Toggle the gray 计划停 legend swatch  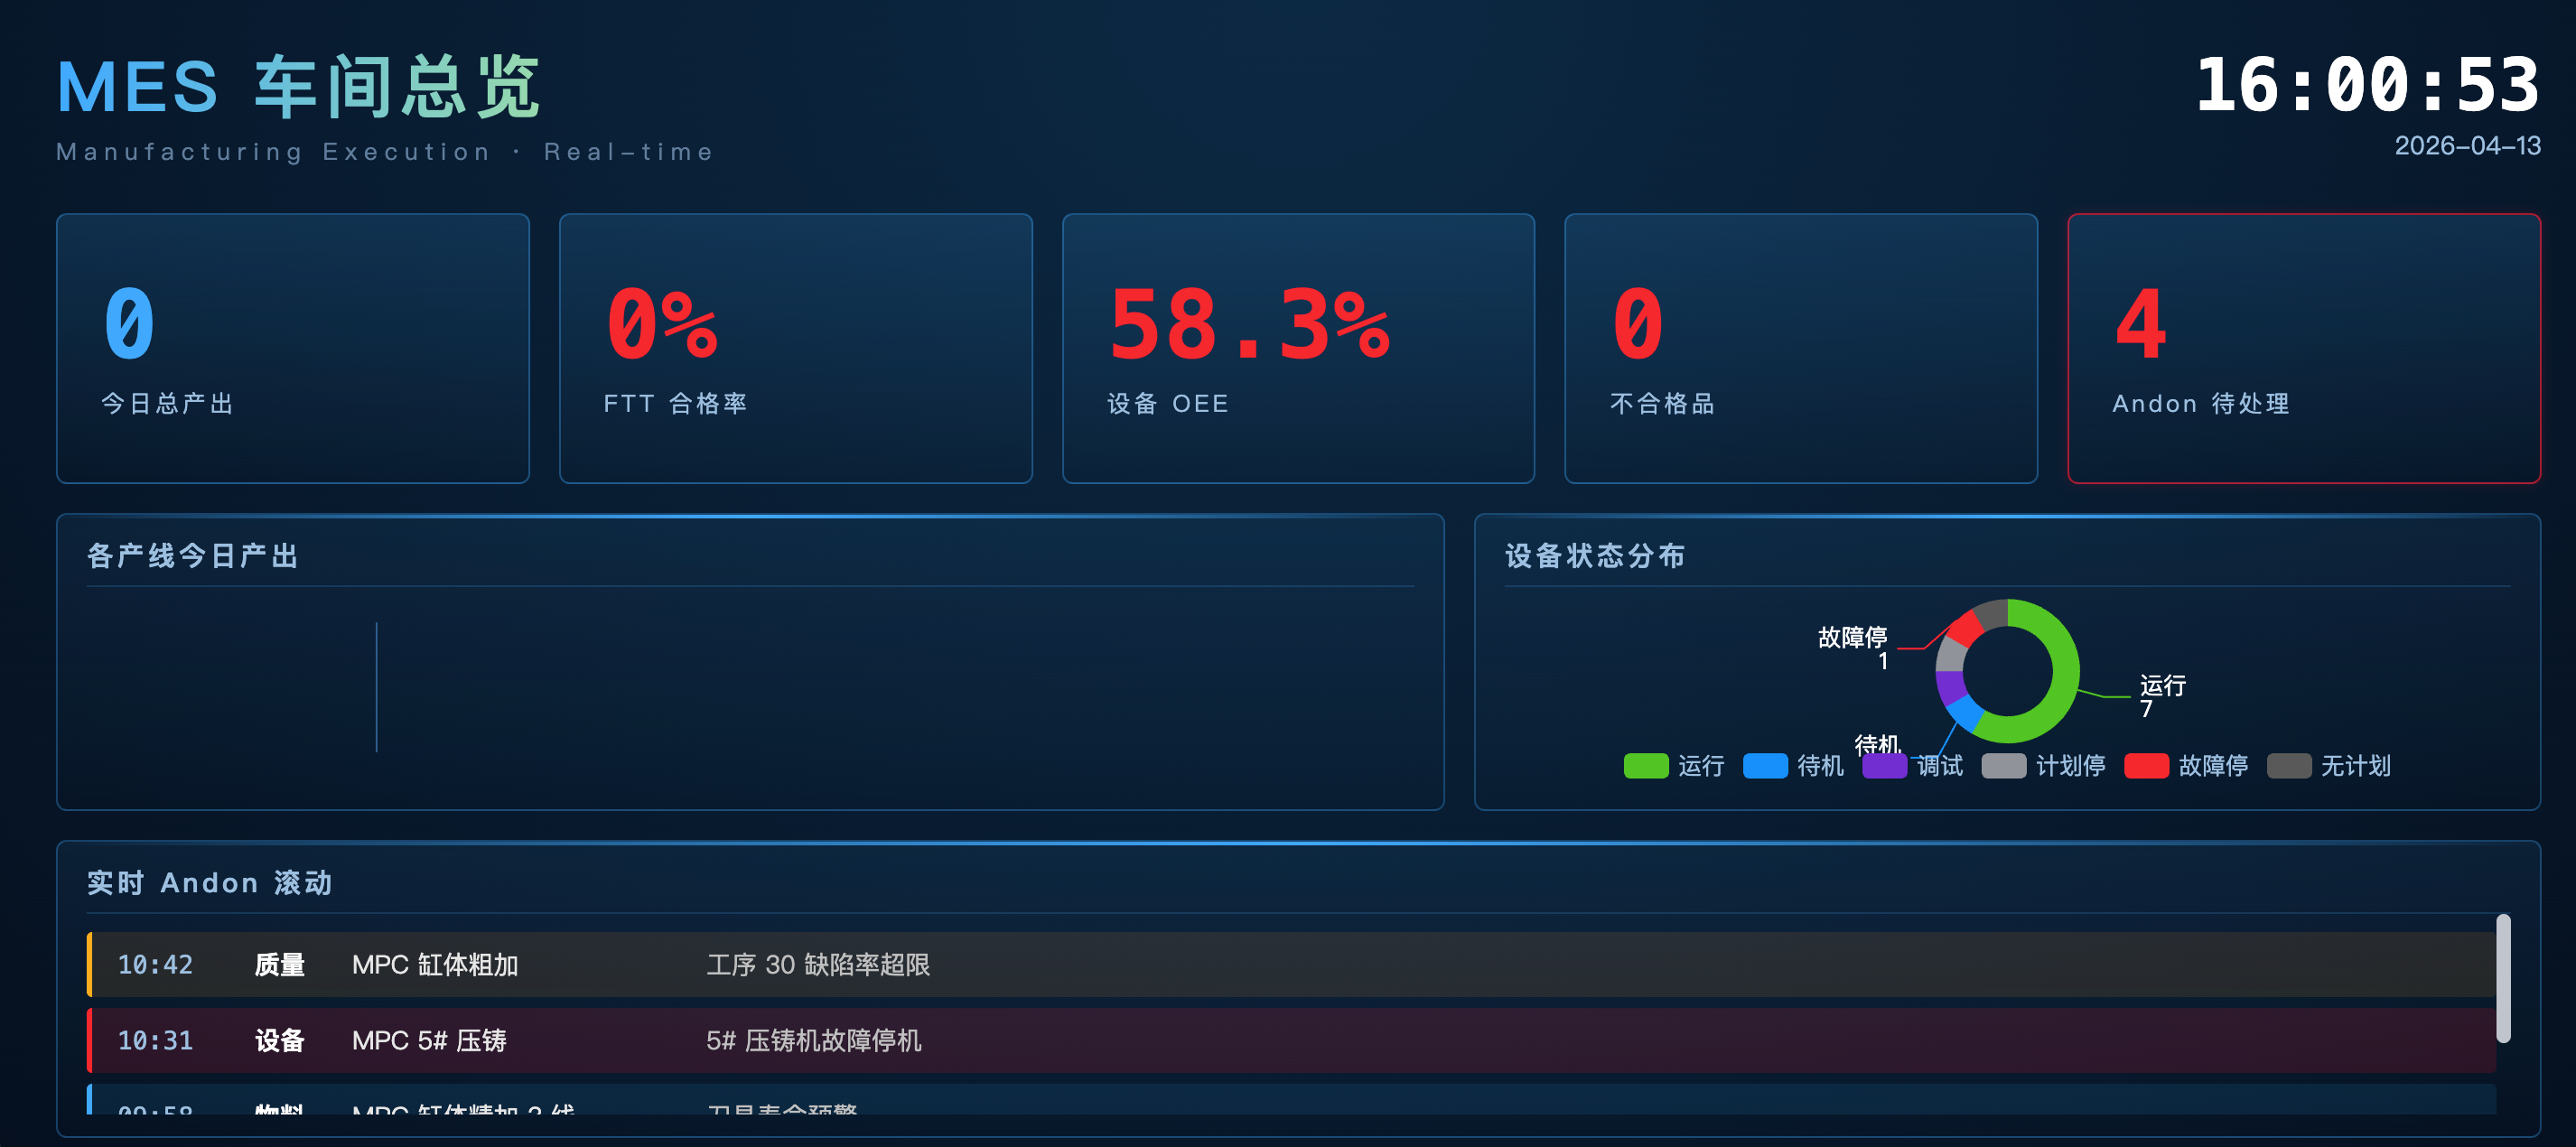pos(2004,766)
